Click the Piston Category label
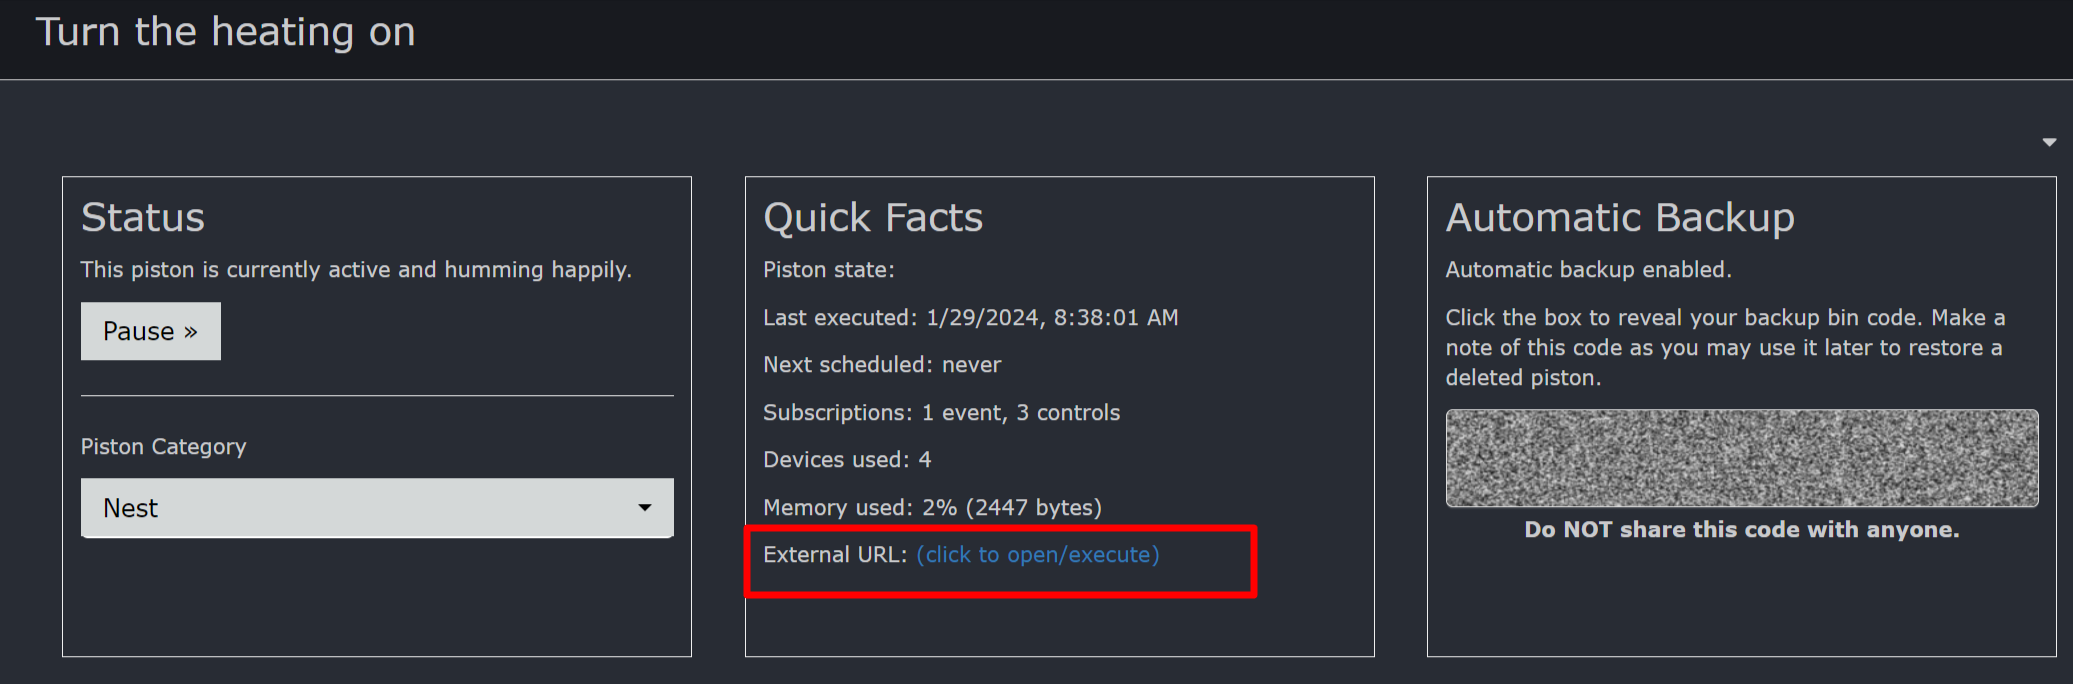Image resolution: width=2073 pixels, height=684 pixels. coord(163,447)
